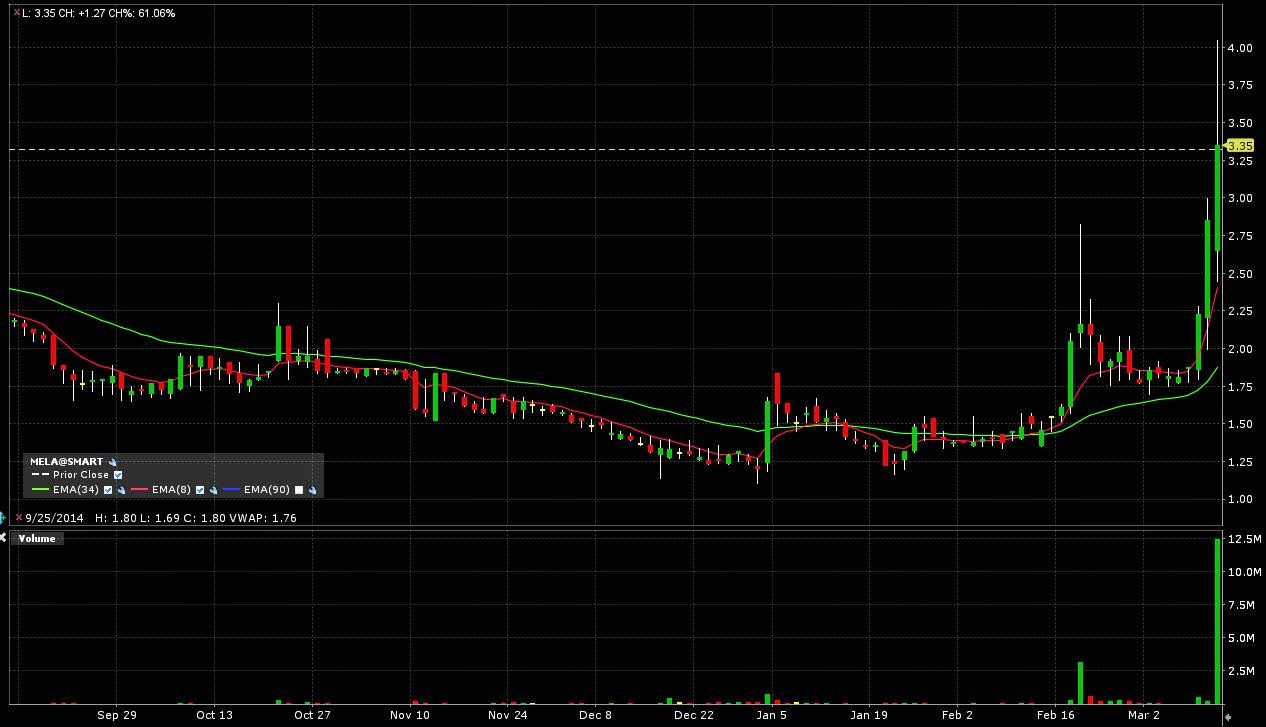The width and height of the screenshot is (1266, 727).
Task: Click the blue plus icon at left chart edge
Action: pyautogui.click(x=3, y=517)
